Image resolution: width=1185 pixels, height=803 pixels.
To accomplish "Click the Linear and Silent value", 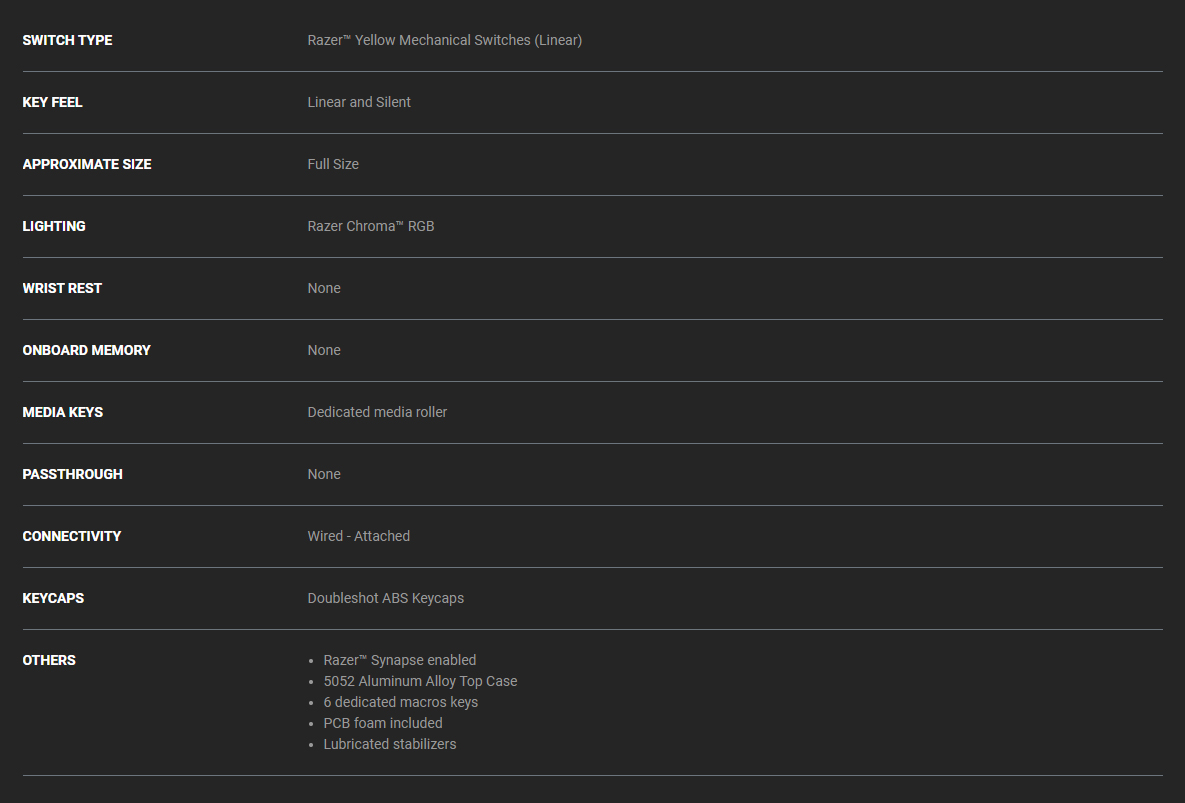I will [359, 102].
